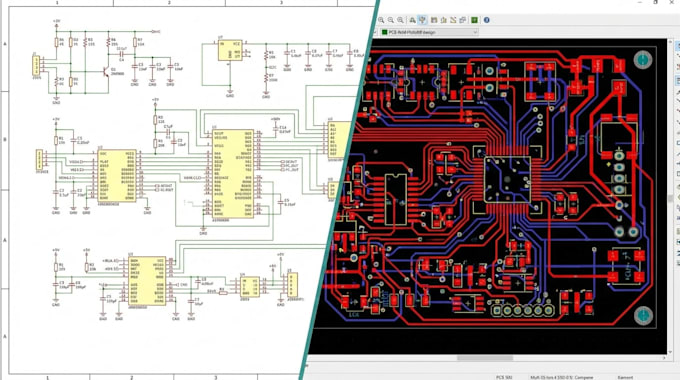Image resolution: width=680 pixels, height=380 pixels.
Task: Click the green square board icon in toolbar
Action: tap(474, 20)
